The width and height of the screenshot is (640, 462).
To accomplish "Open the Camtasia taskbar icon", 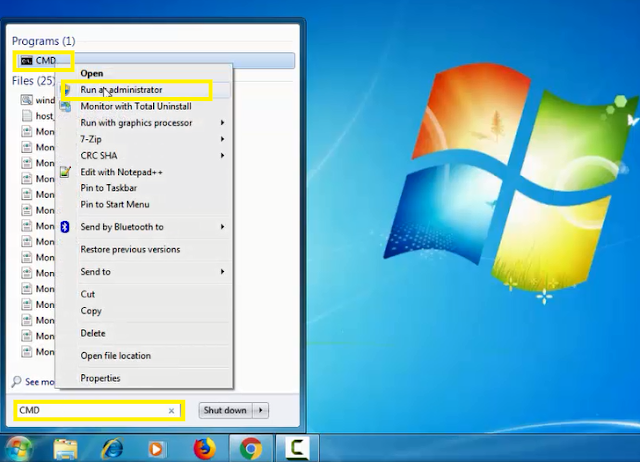I will click(297, 448).
